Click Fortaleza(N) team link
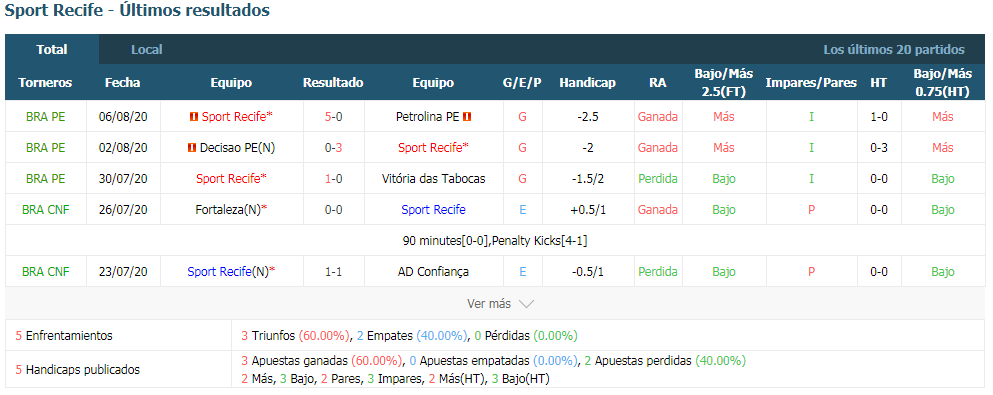The width and height of the screenshot is (993, 395). tap(228, 210)
